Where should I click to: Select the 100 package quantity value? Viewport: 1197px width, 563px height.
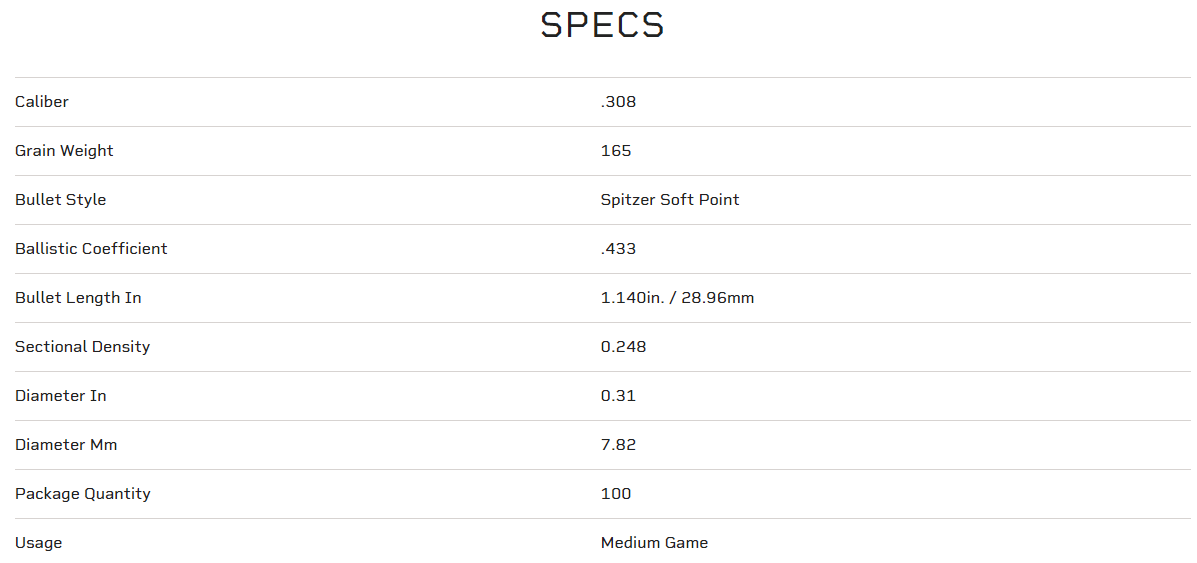616,494
